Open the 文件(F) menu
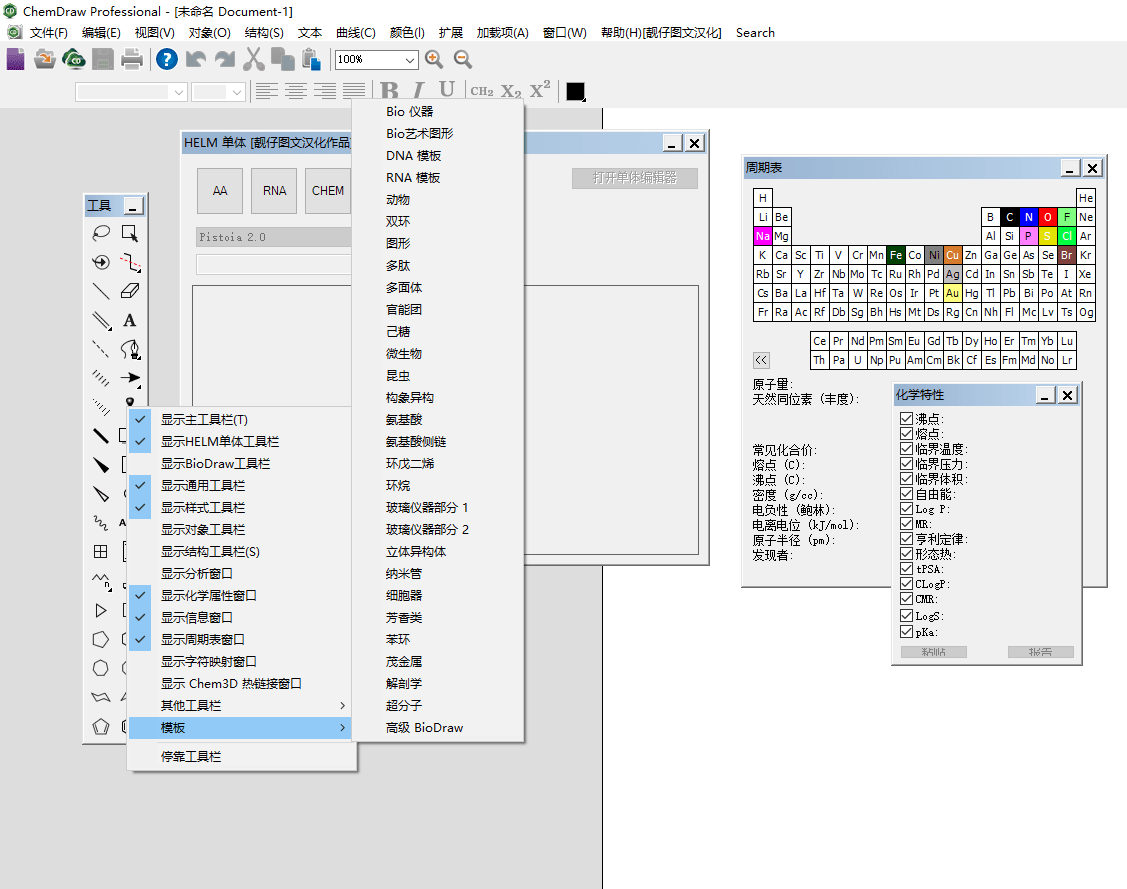This screenshot has width=1127, height=889. click(x=48, y=32)
